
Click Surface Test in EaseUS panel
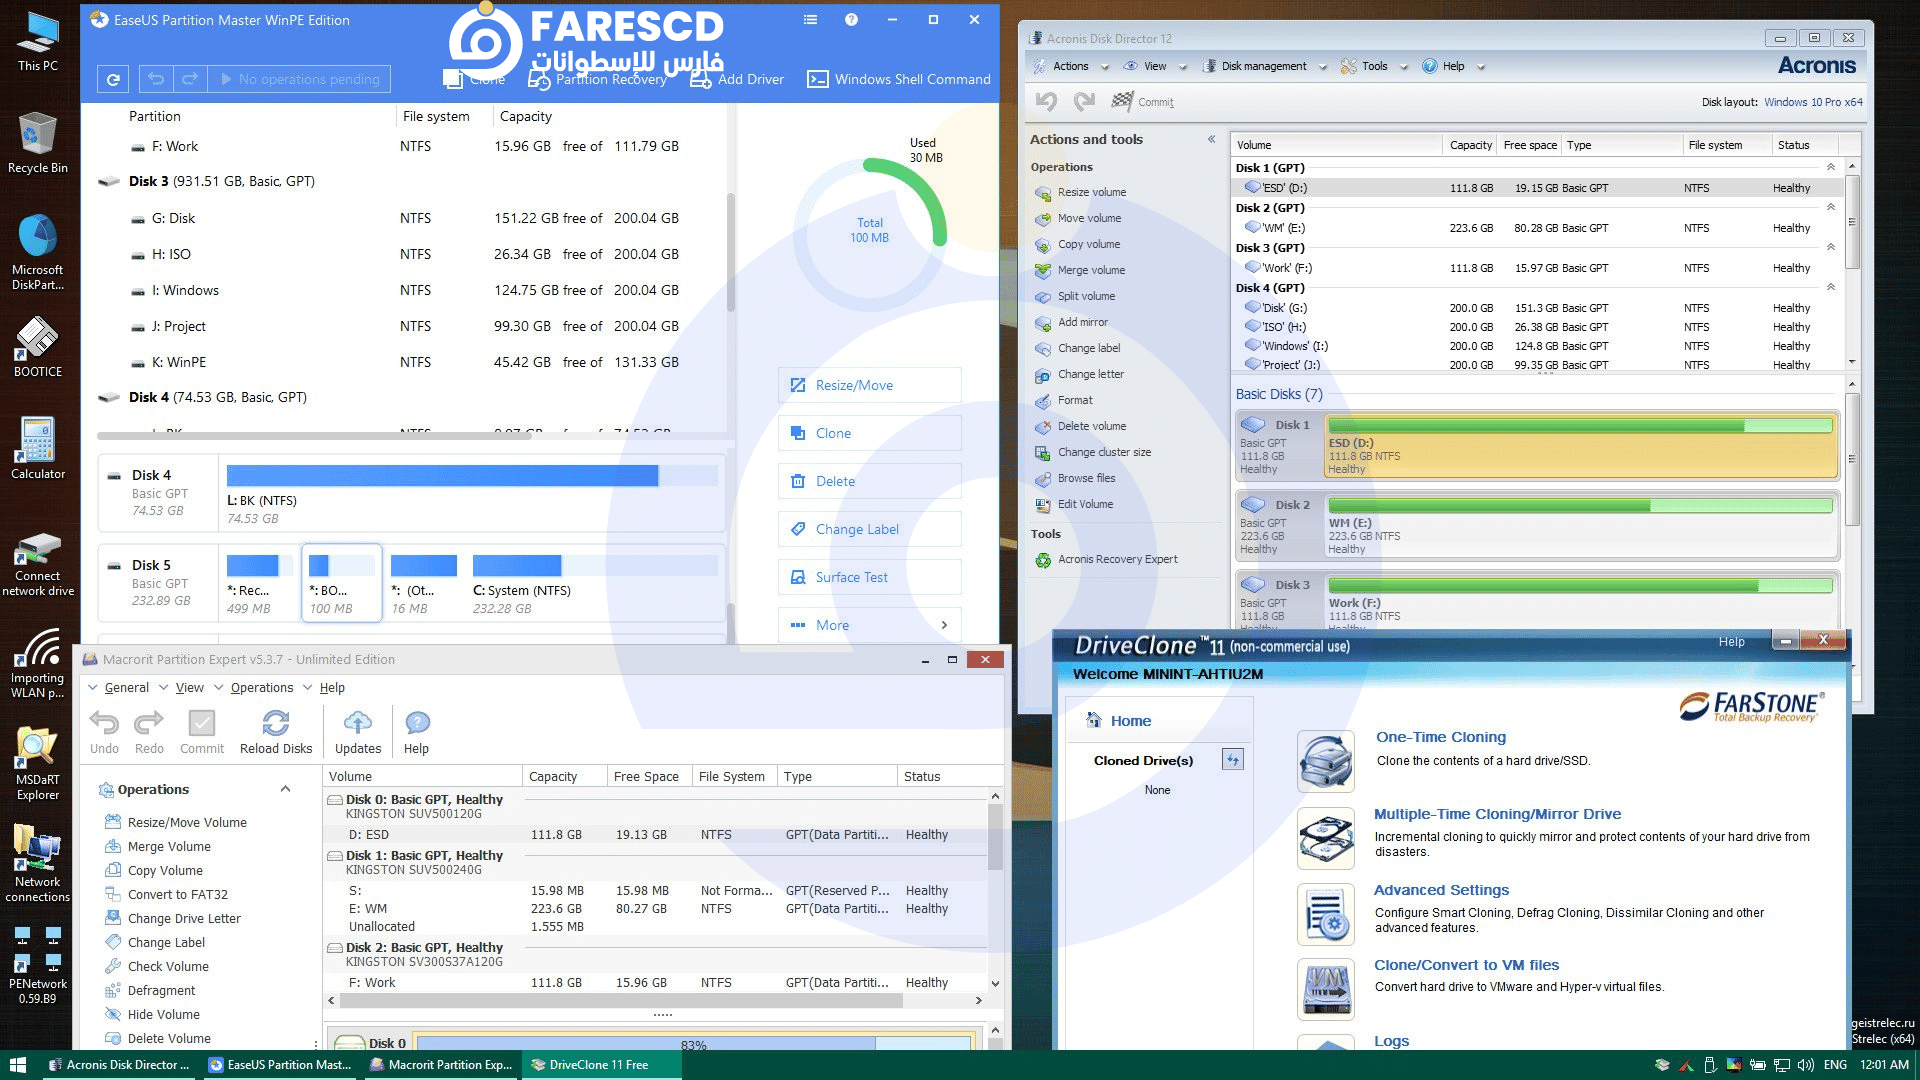[869, 577]
